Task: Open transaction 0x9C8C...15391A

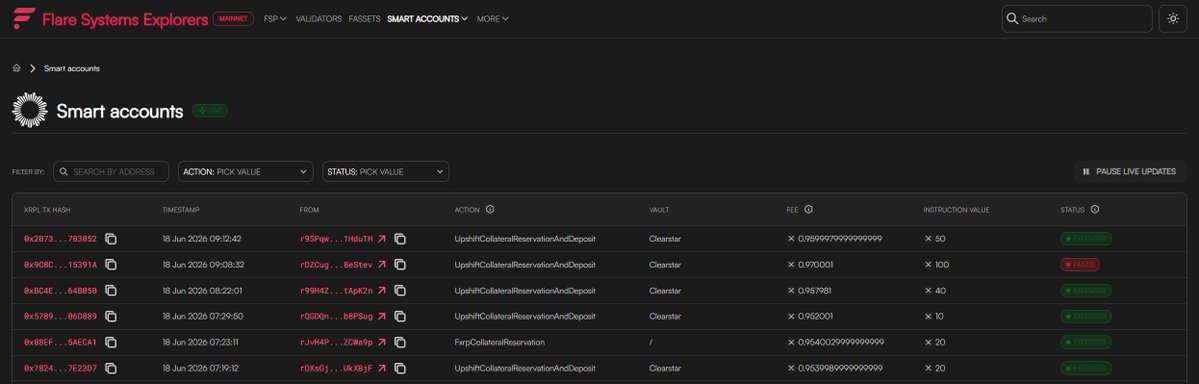Action: click(x=60, y=265)
